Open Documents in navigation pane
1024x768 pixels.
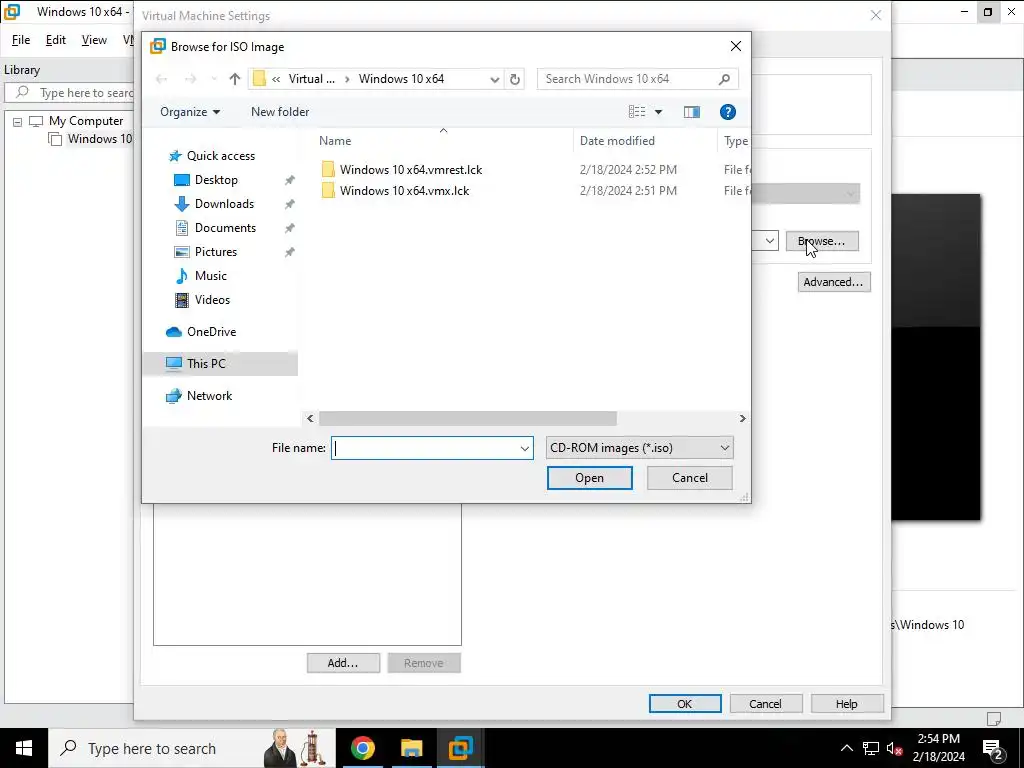[x=225, y=228]
